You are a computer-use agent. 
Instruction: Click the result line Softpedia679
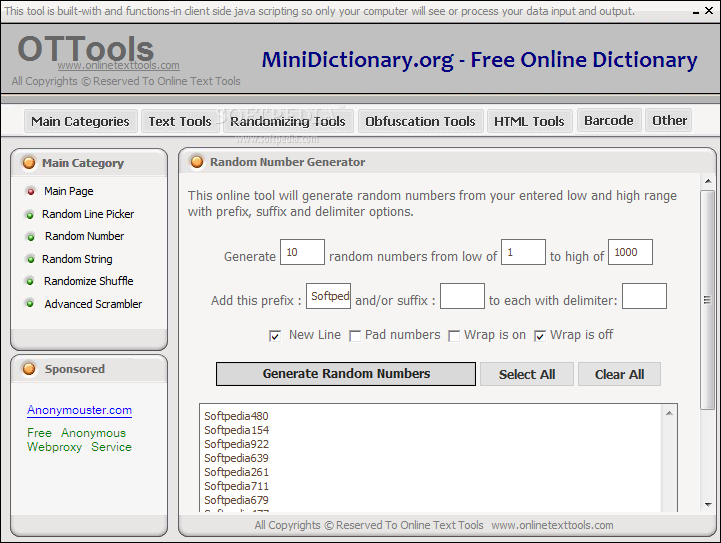[x=236, y=500]
